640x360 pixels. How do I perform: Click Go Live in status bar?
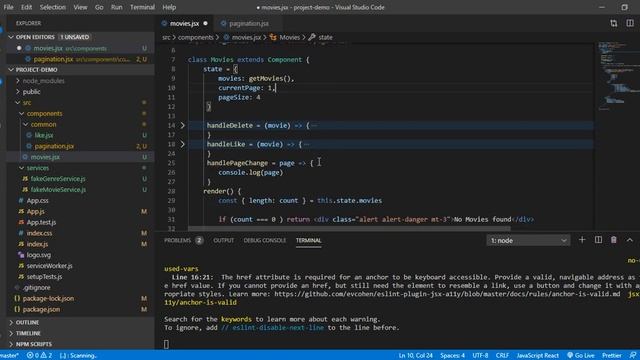[x=581, y=356]
